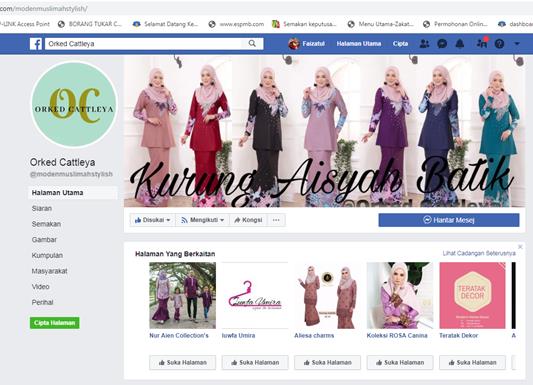The height and width of the screenshot is (385, 533).
Task: Expand the Mengikuti dropdown
Action: [203, 220]
